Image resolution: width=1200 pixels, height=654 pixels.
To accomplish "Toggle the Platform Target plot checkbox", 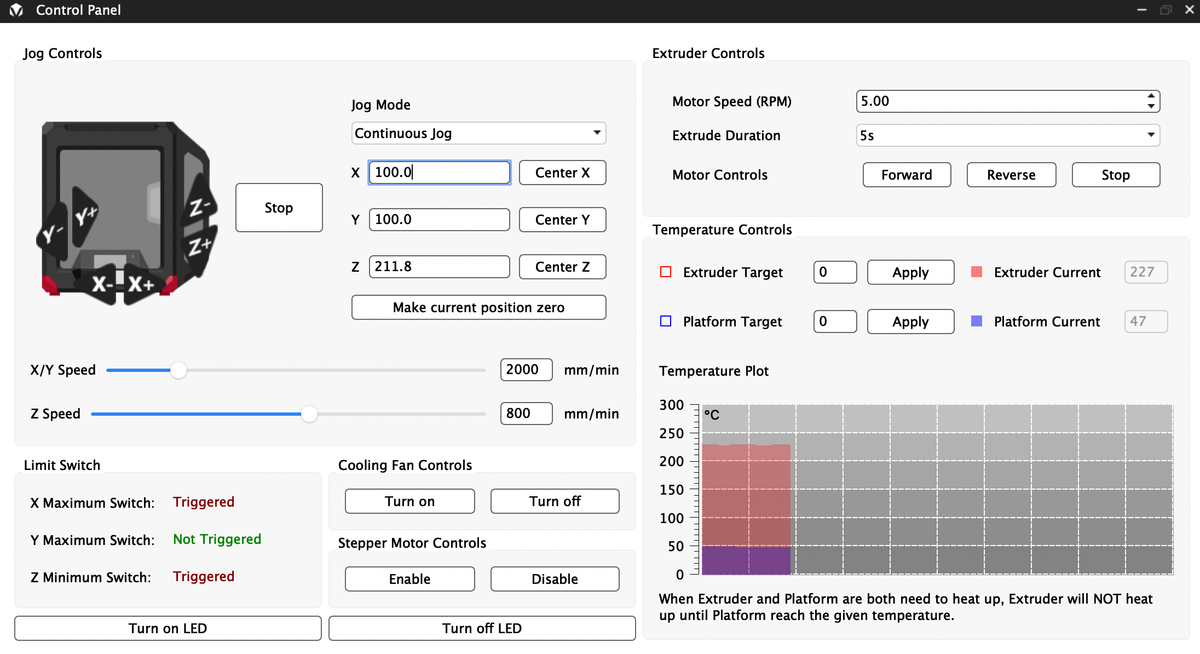I will point(666,322).
